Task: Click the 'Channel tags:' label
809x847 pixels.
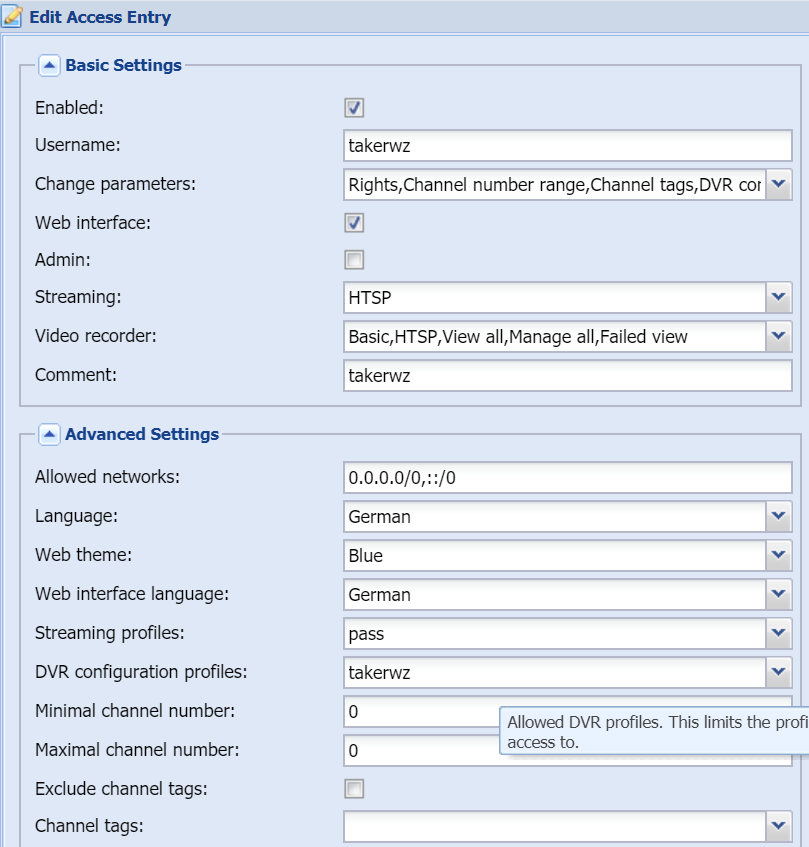Action: click(89, 826)
